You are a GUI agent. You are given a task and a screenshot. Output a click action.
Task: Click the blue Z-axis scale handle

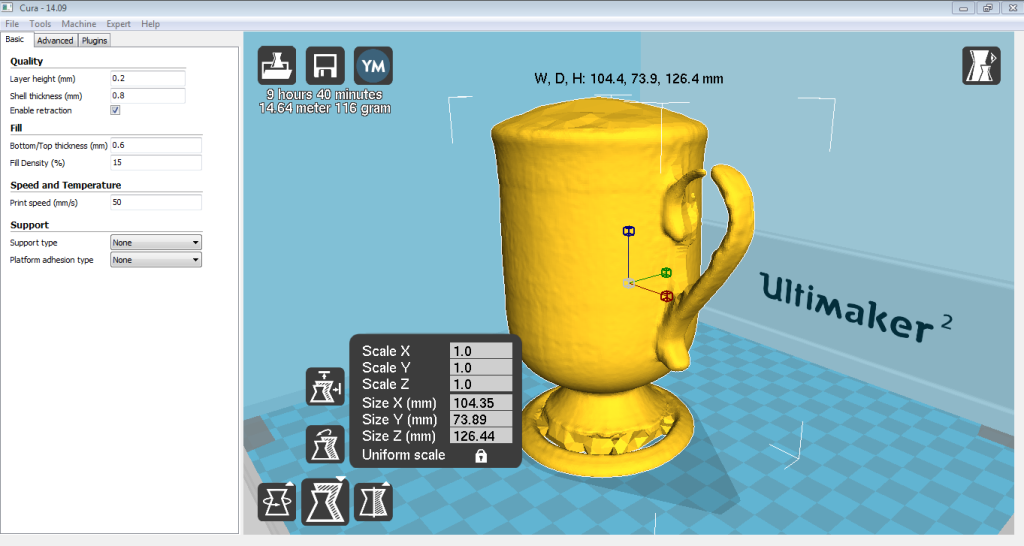(x=629, y=231)
